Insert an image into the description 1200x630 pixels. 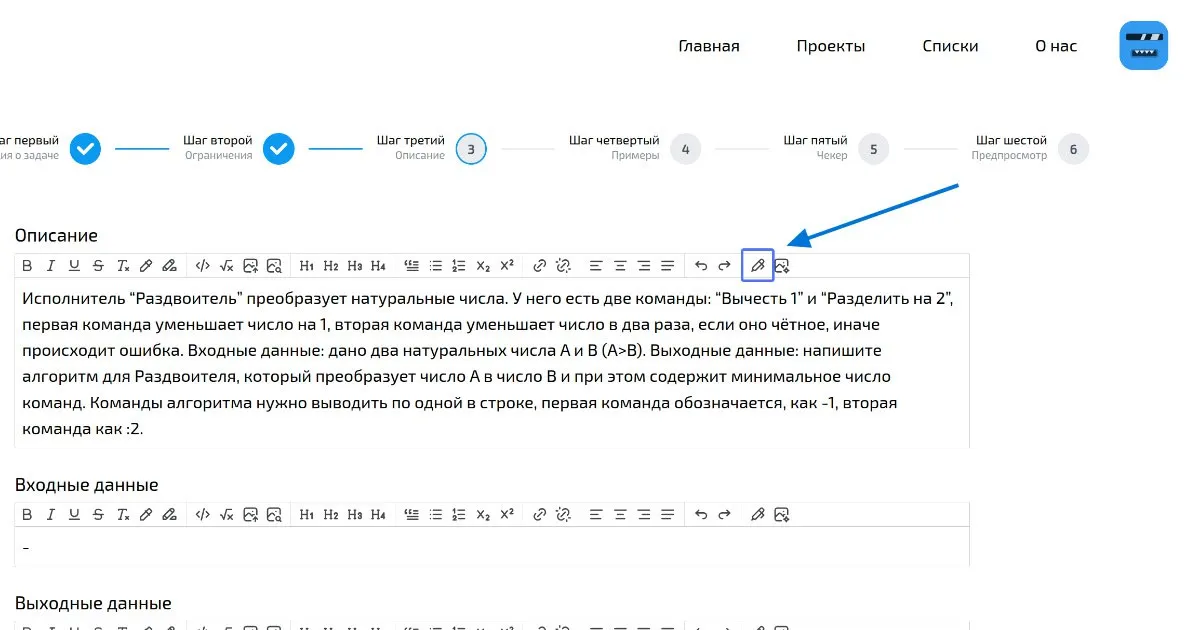(x=251, y=265)
